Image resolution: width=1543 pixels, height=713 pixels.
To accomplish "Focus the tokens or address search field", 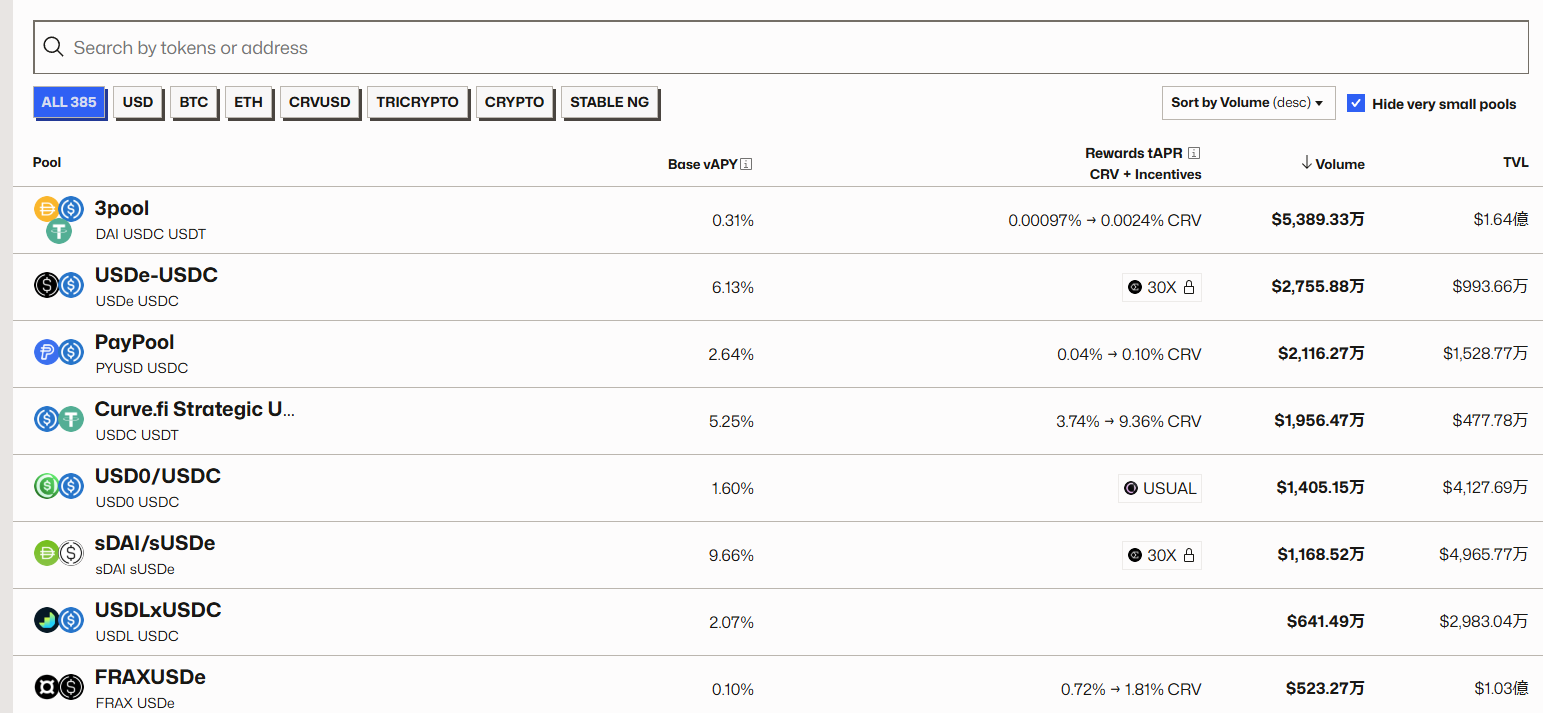I will click(780, 48).
